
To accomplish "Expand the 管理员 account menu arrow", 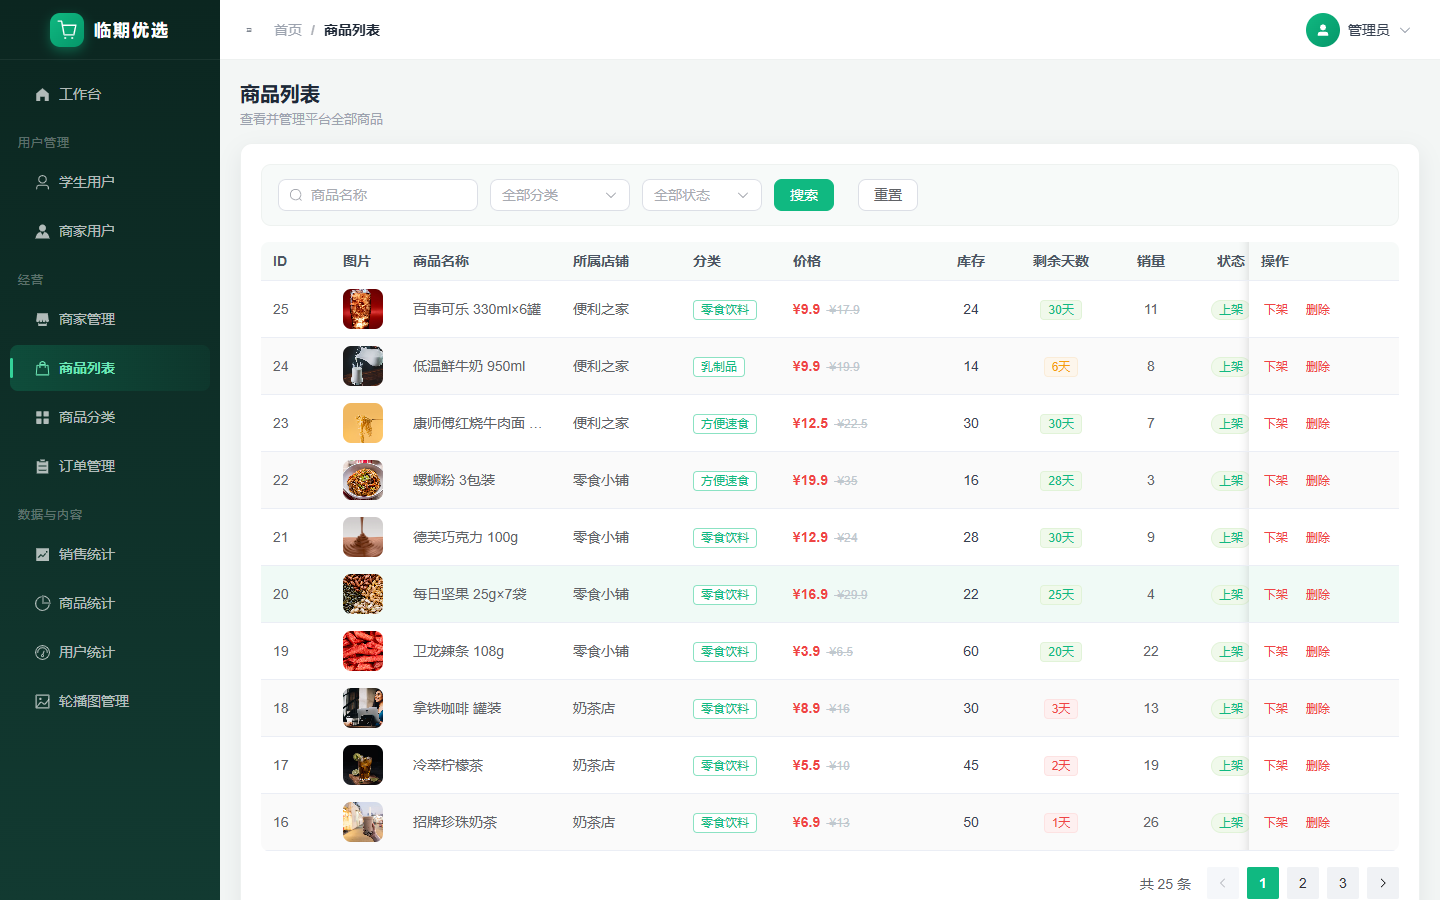I will click(x=1405, y=30).
